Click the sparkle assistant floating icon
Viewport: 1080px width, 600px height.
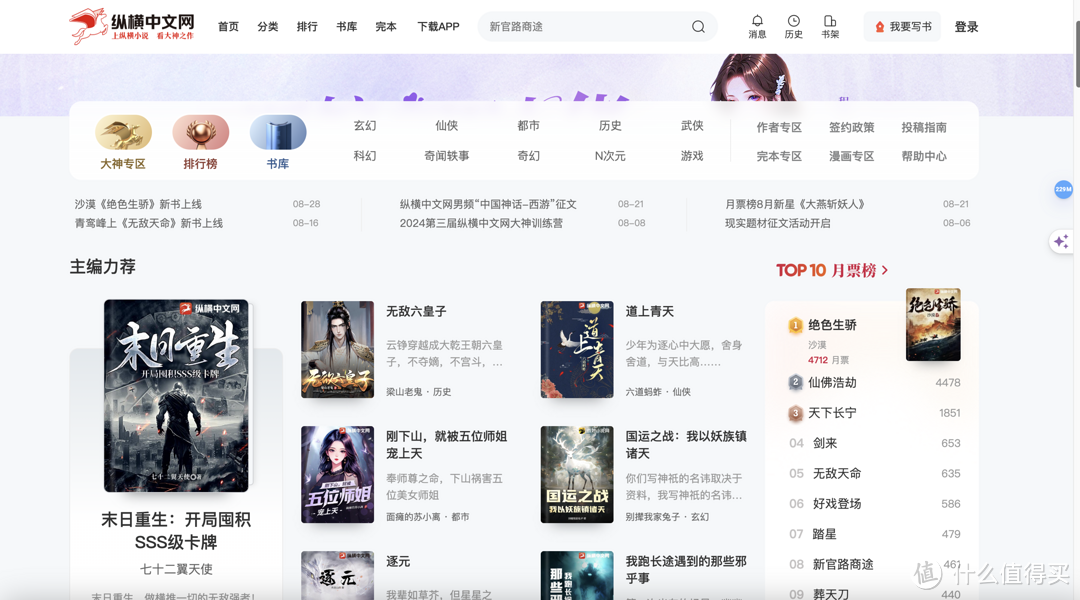click(1061, 242)
